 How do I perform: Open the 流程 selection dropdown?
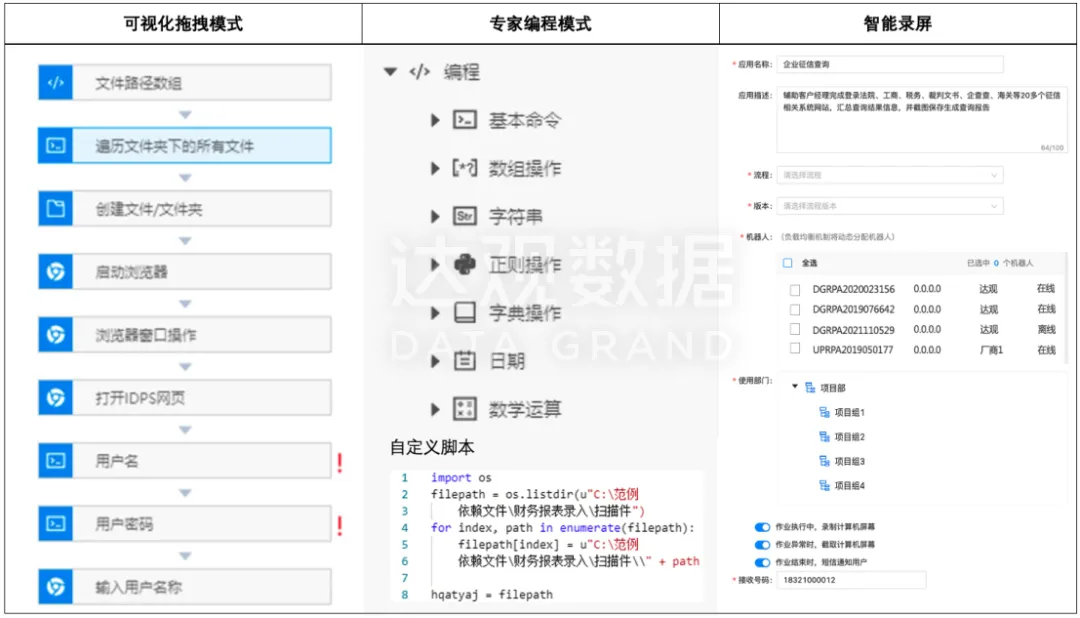(x=889, y=175)
